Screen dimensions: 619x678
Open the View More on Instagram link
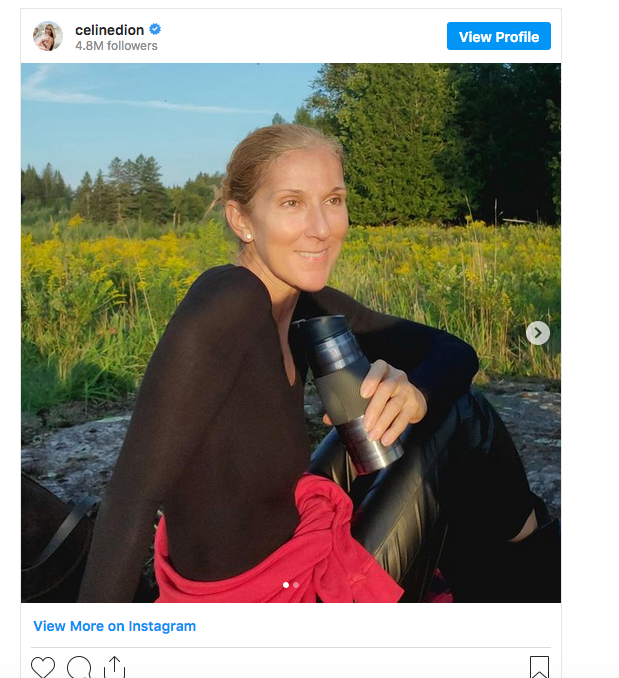115,626
